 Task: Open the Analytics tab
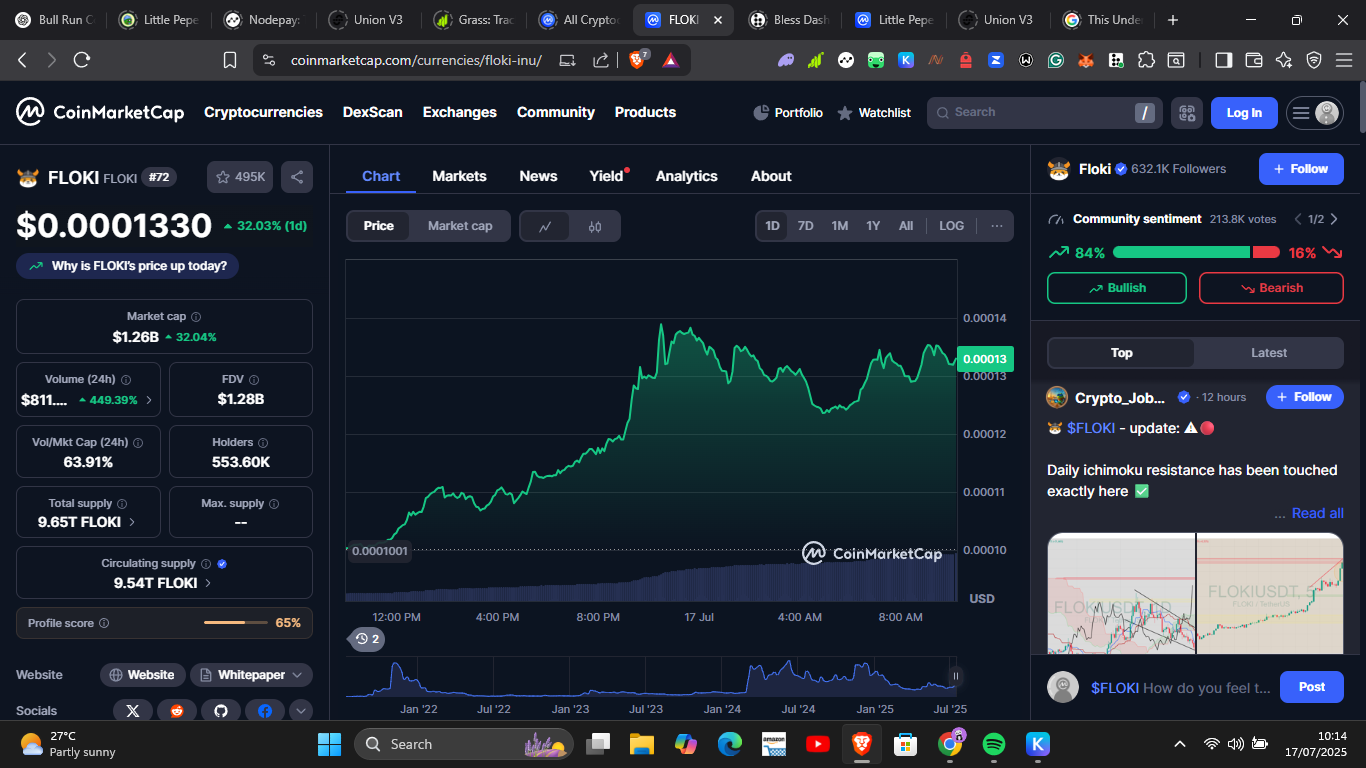point(686,176)
